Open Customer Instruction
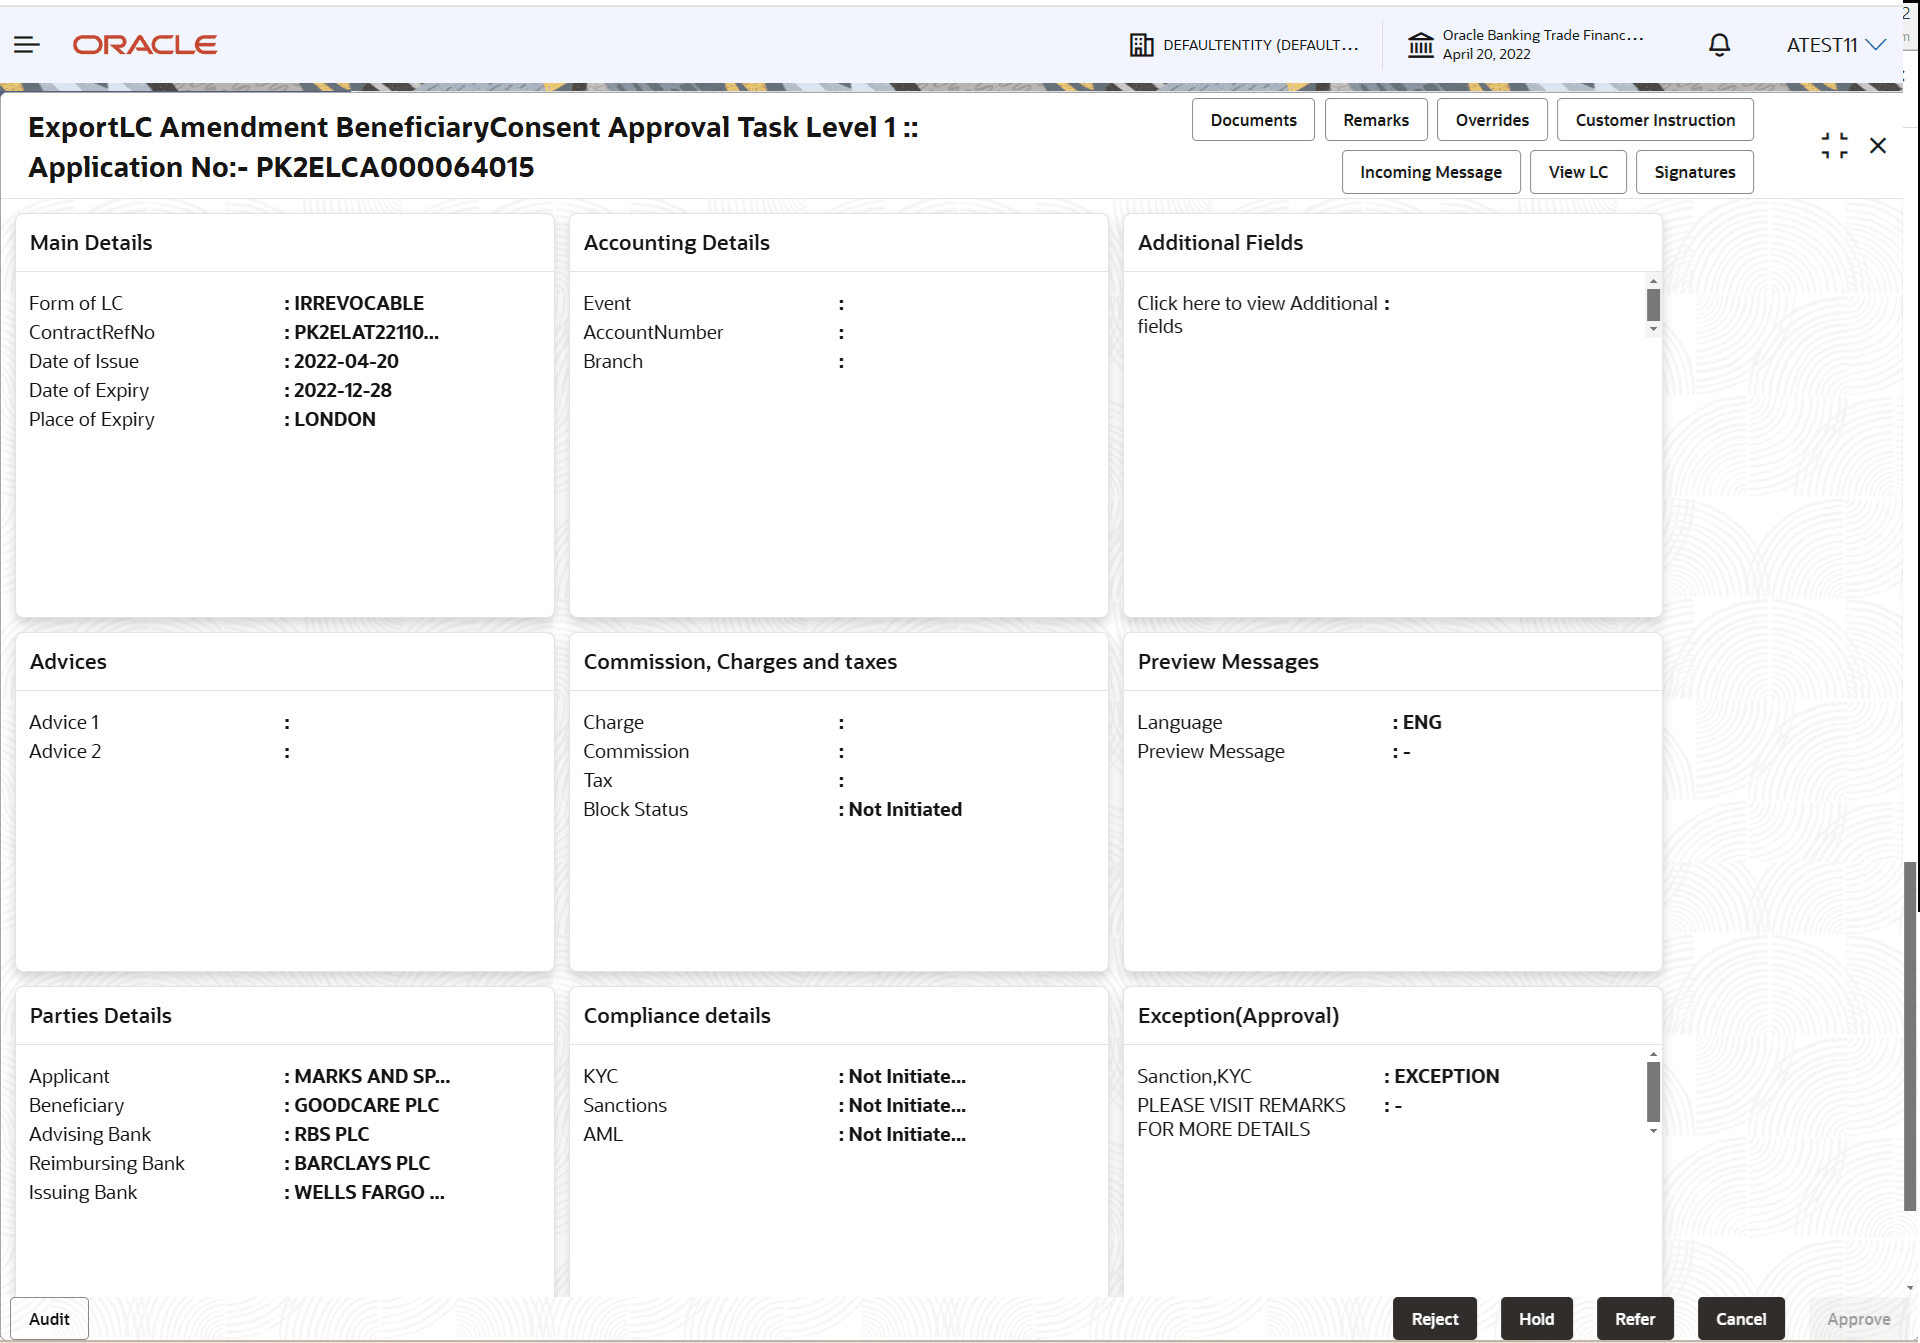Viewport: 1920px width, 1343px height. point(1654,119)
